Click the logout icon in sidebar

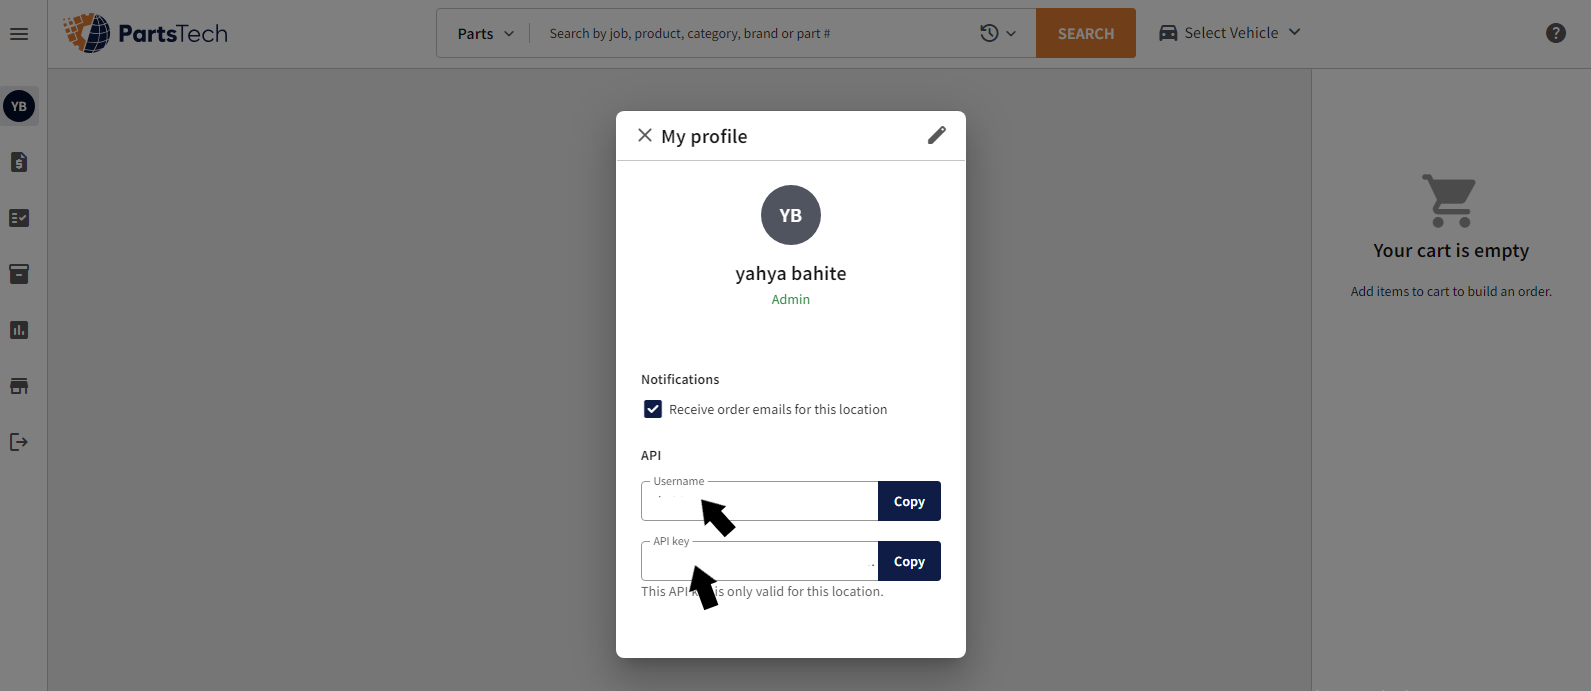pyautogui.click(x=19, y=442)
